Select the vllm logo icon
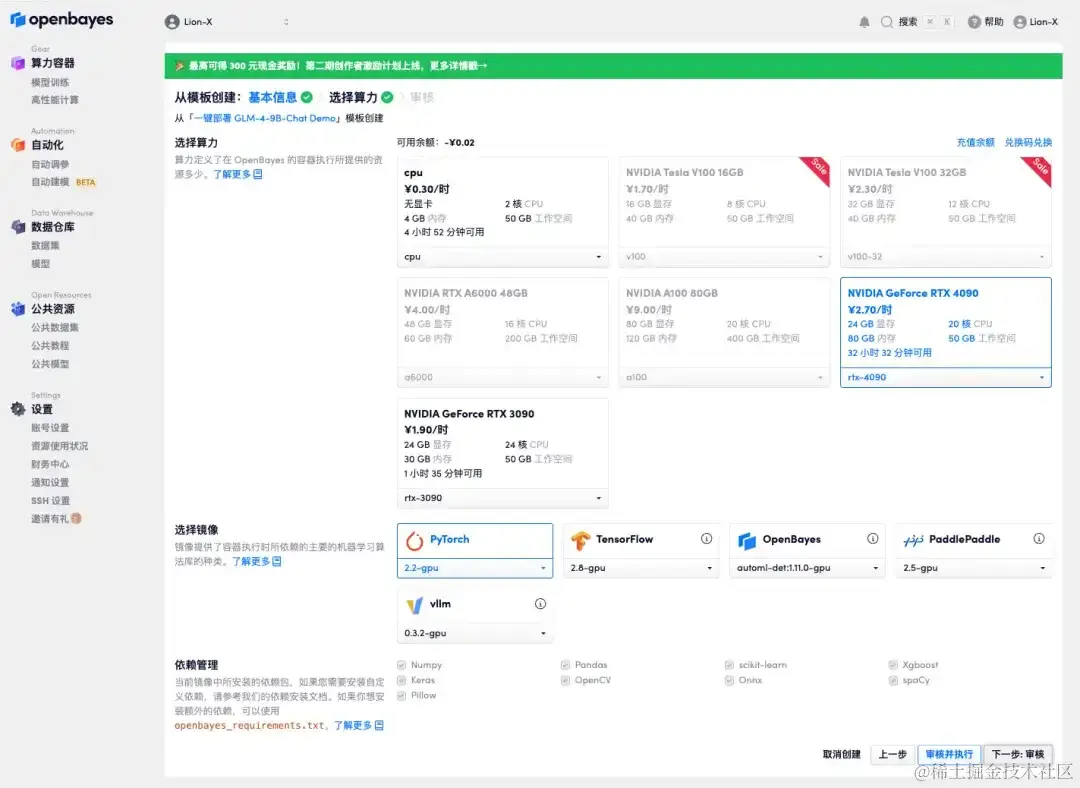The height and width of the screenshot is (788, 1080). tap(415, 605)
